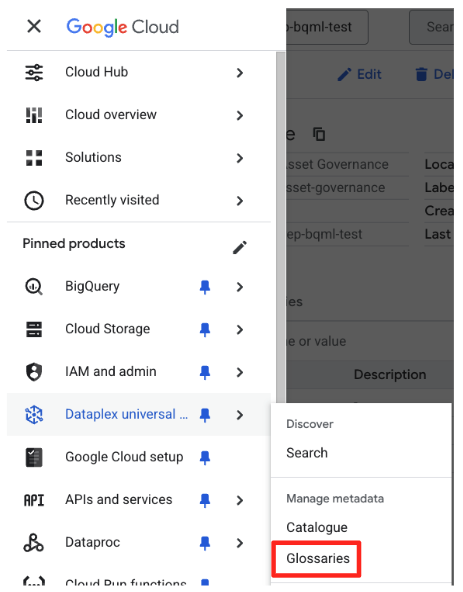Click the IAM and admin shield icon

point(34,372)
